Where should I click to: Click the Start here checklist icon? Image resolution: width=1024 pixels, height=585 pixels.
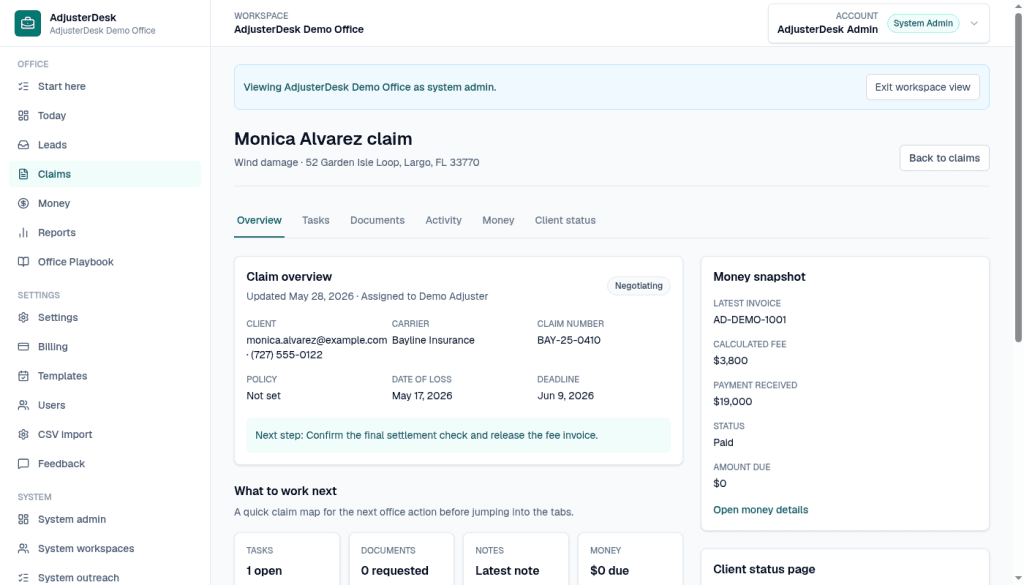coord(24,86)
